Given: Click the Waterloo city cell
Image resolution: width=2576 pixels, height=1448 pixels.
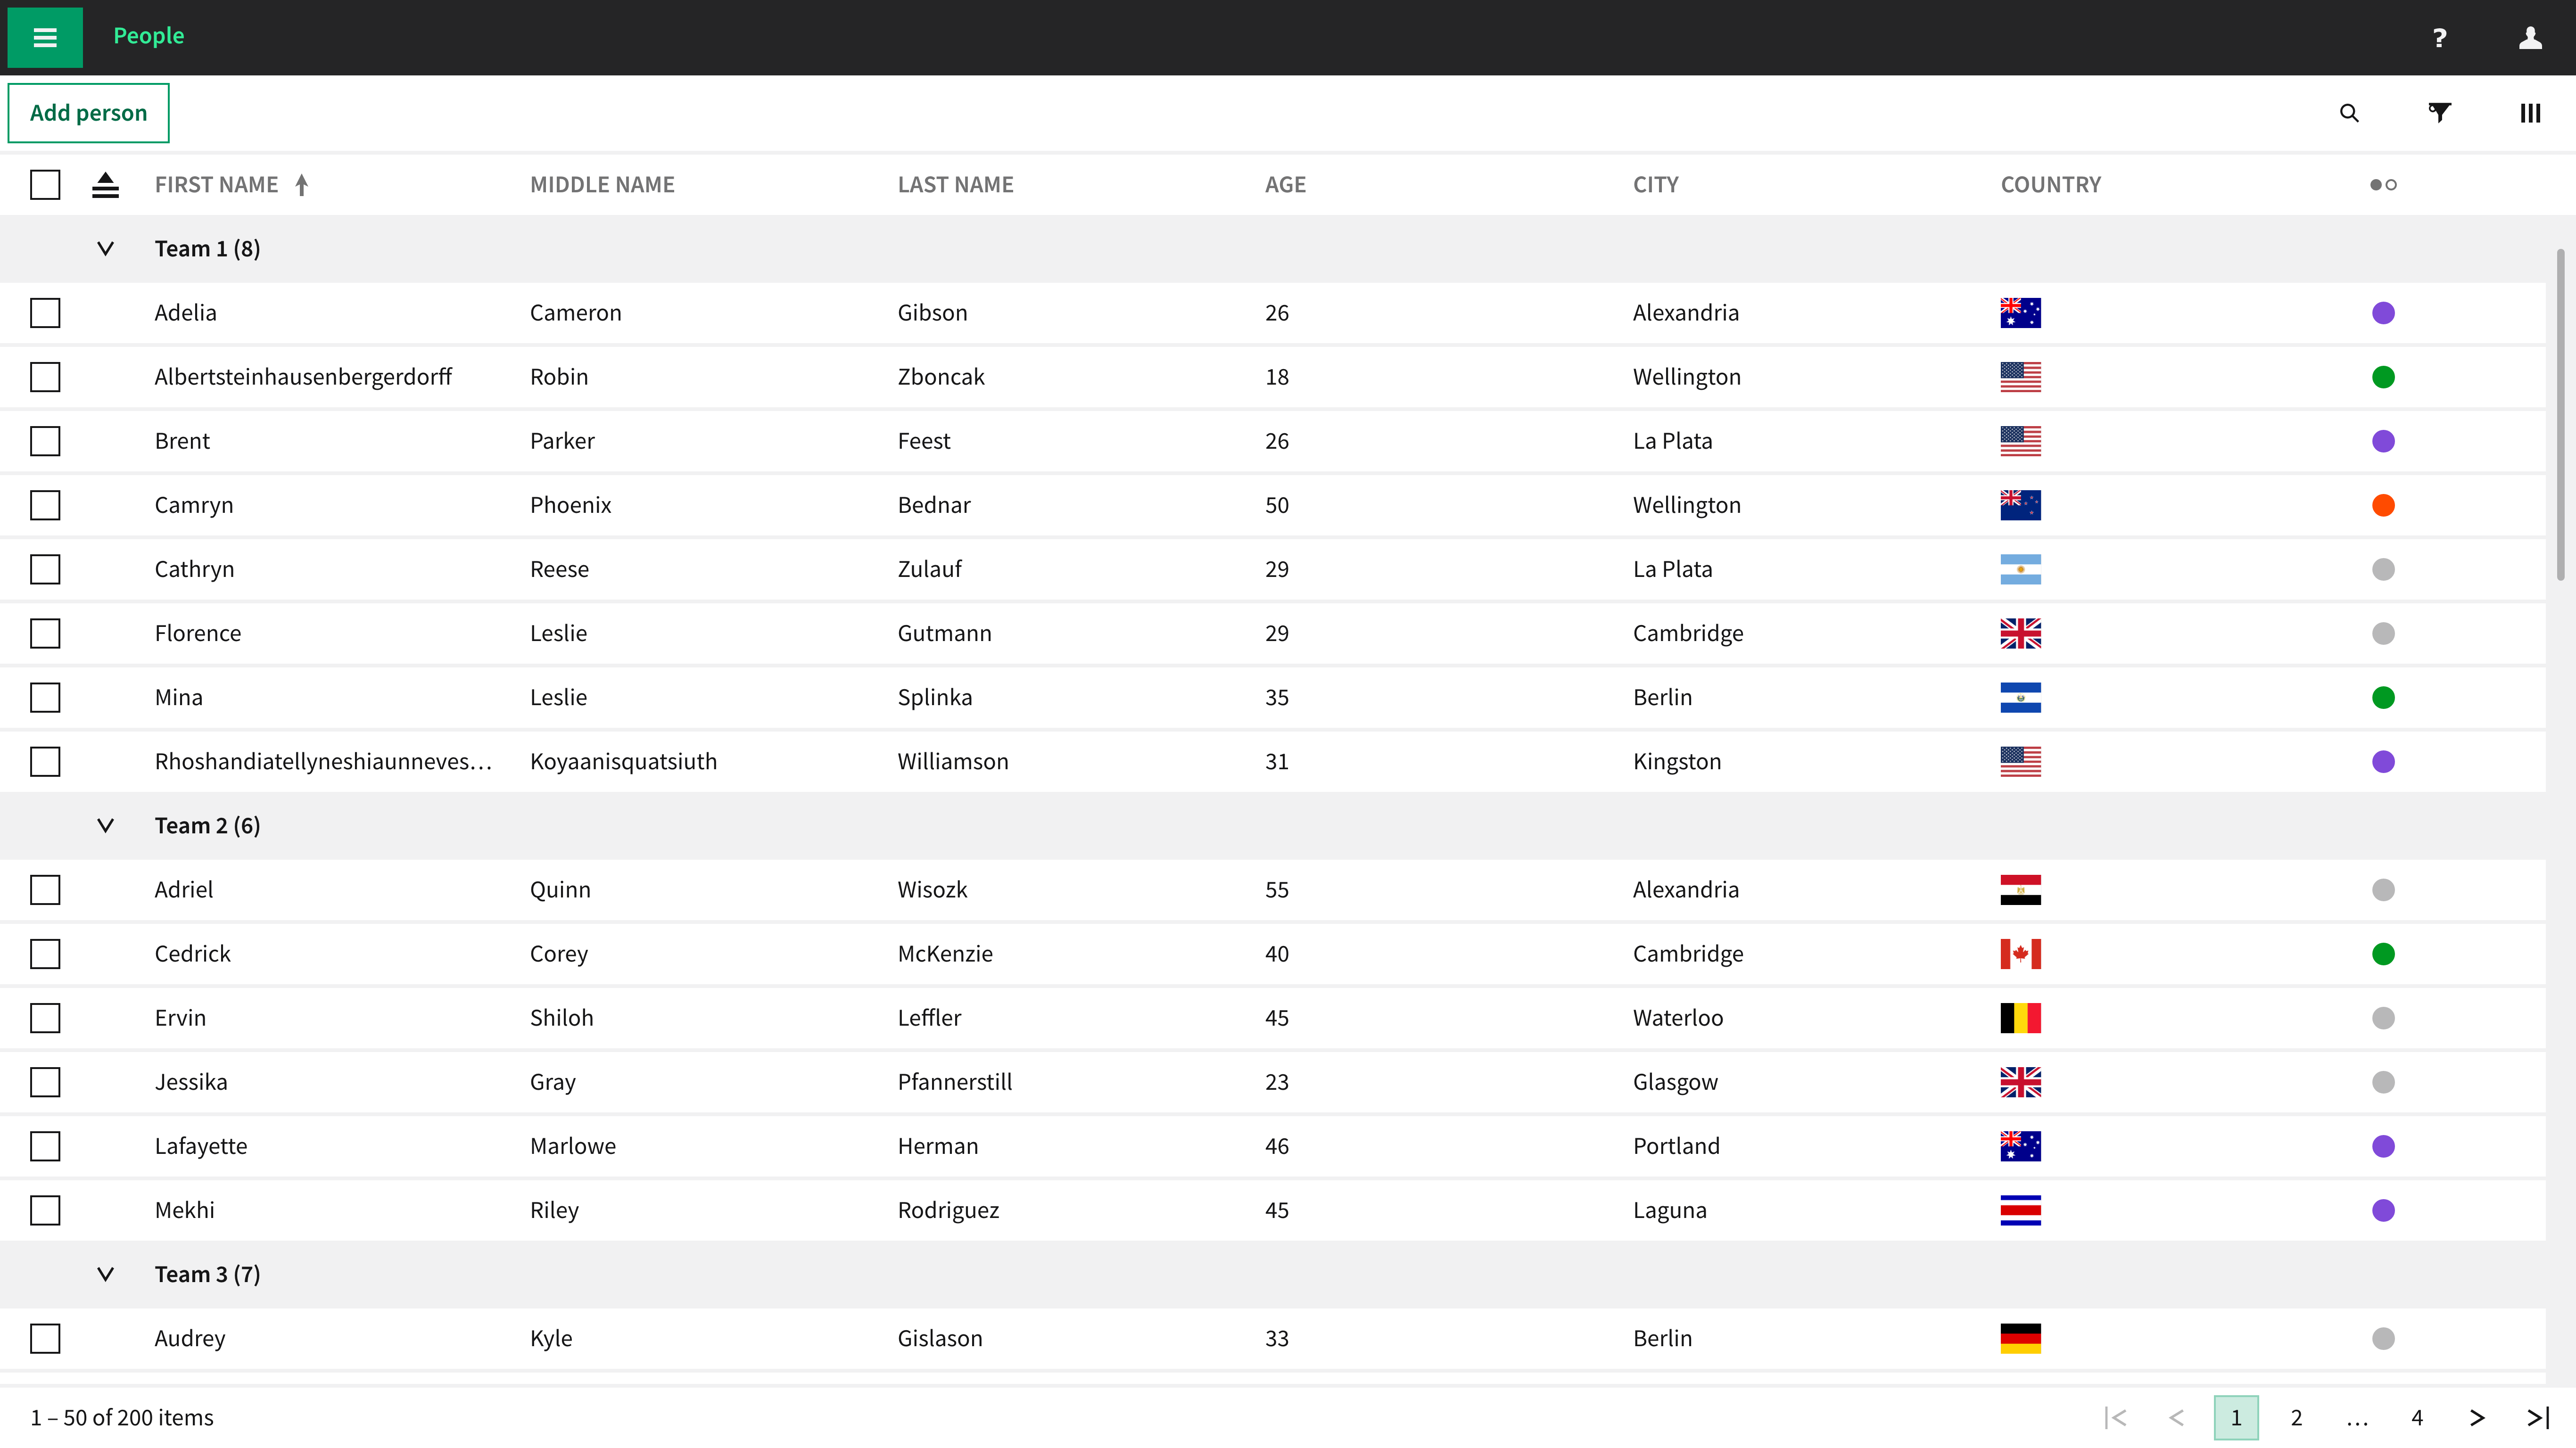Looking at the screenshot, I should pyautogui.click(x=1678, y=1018).
